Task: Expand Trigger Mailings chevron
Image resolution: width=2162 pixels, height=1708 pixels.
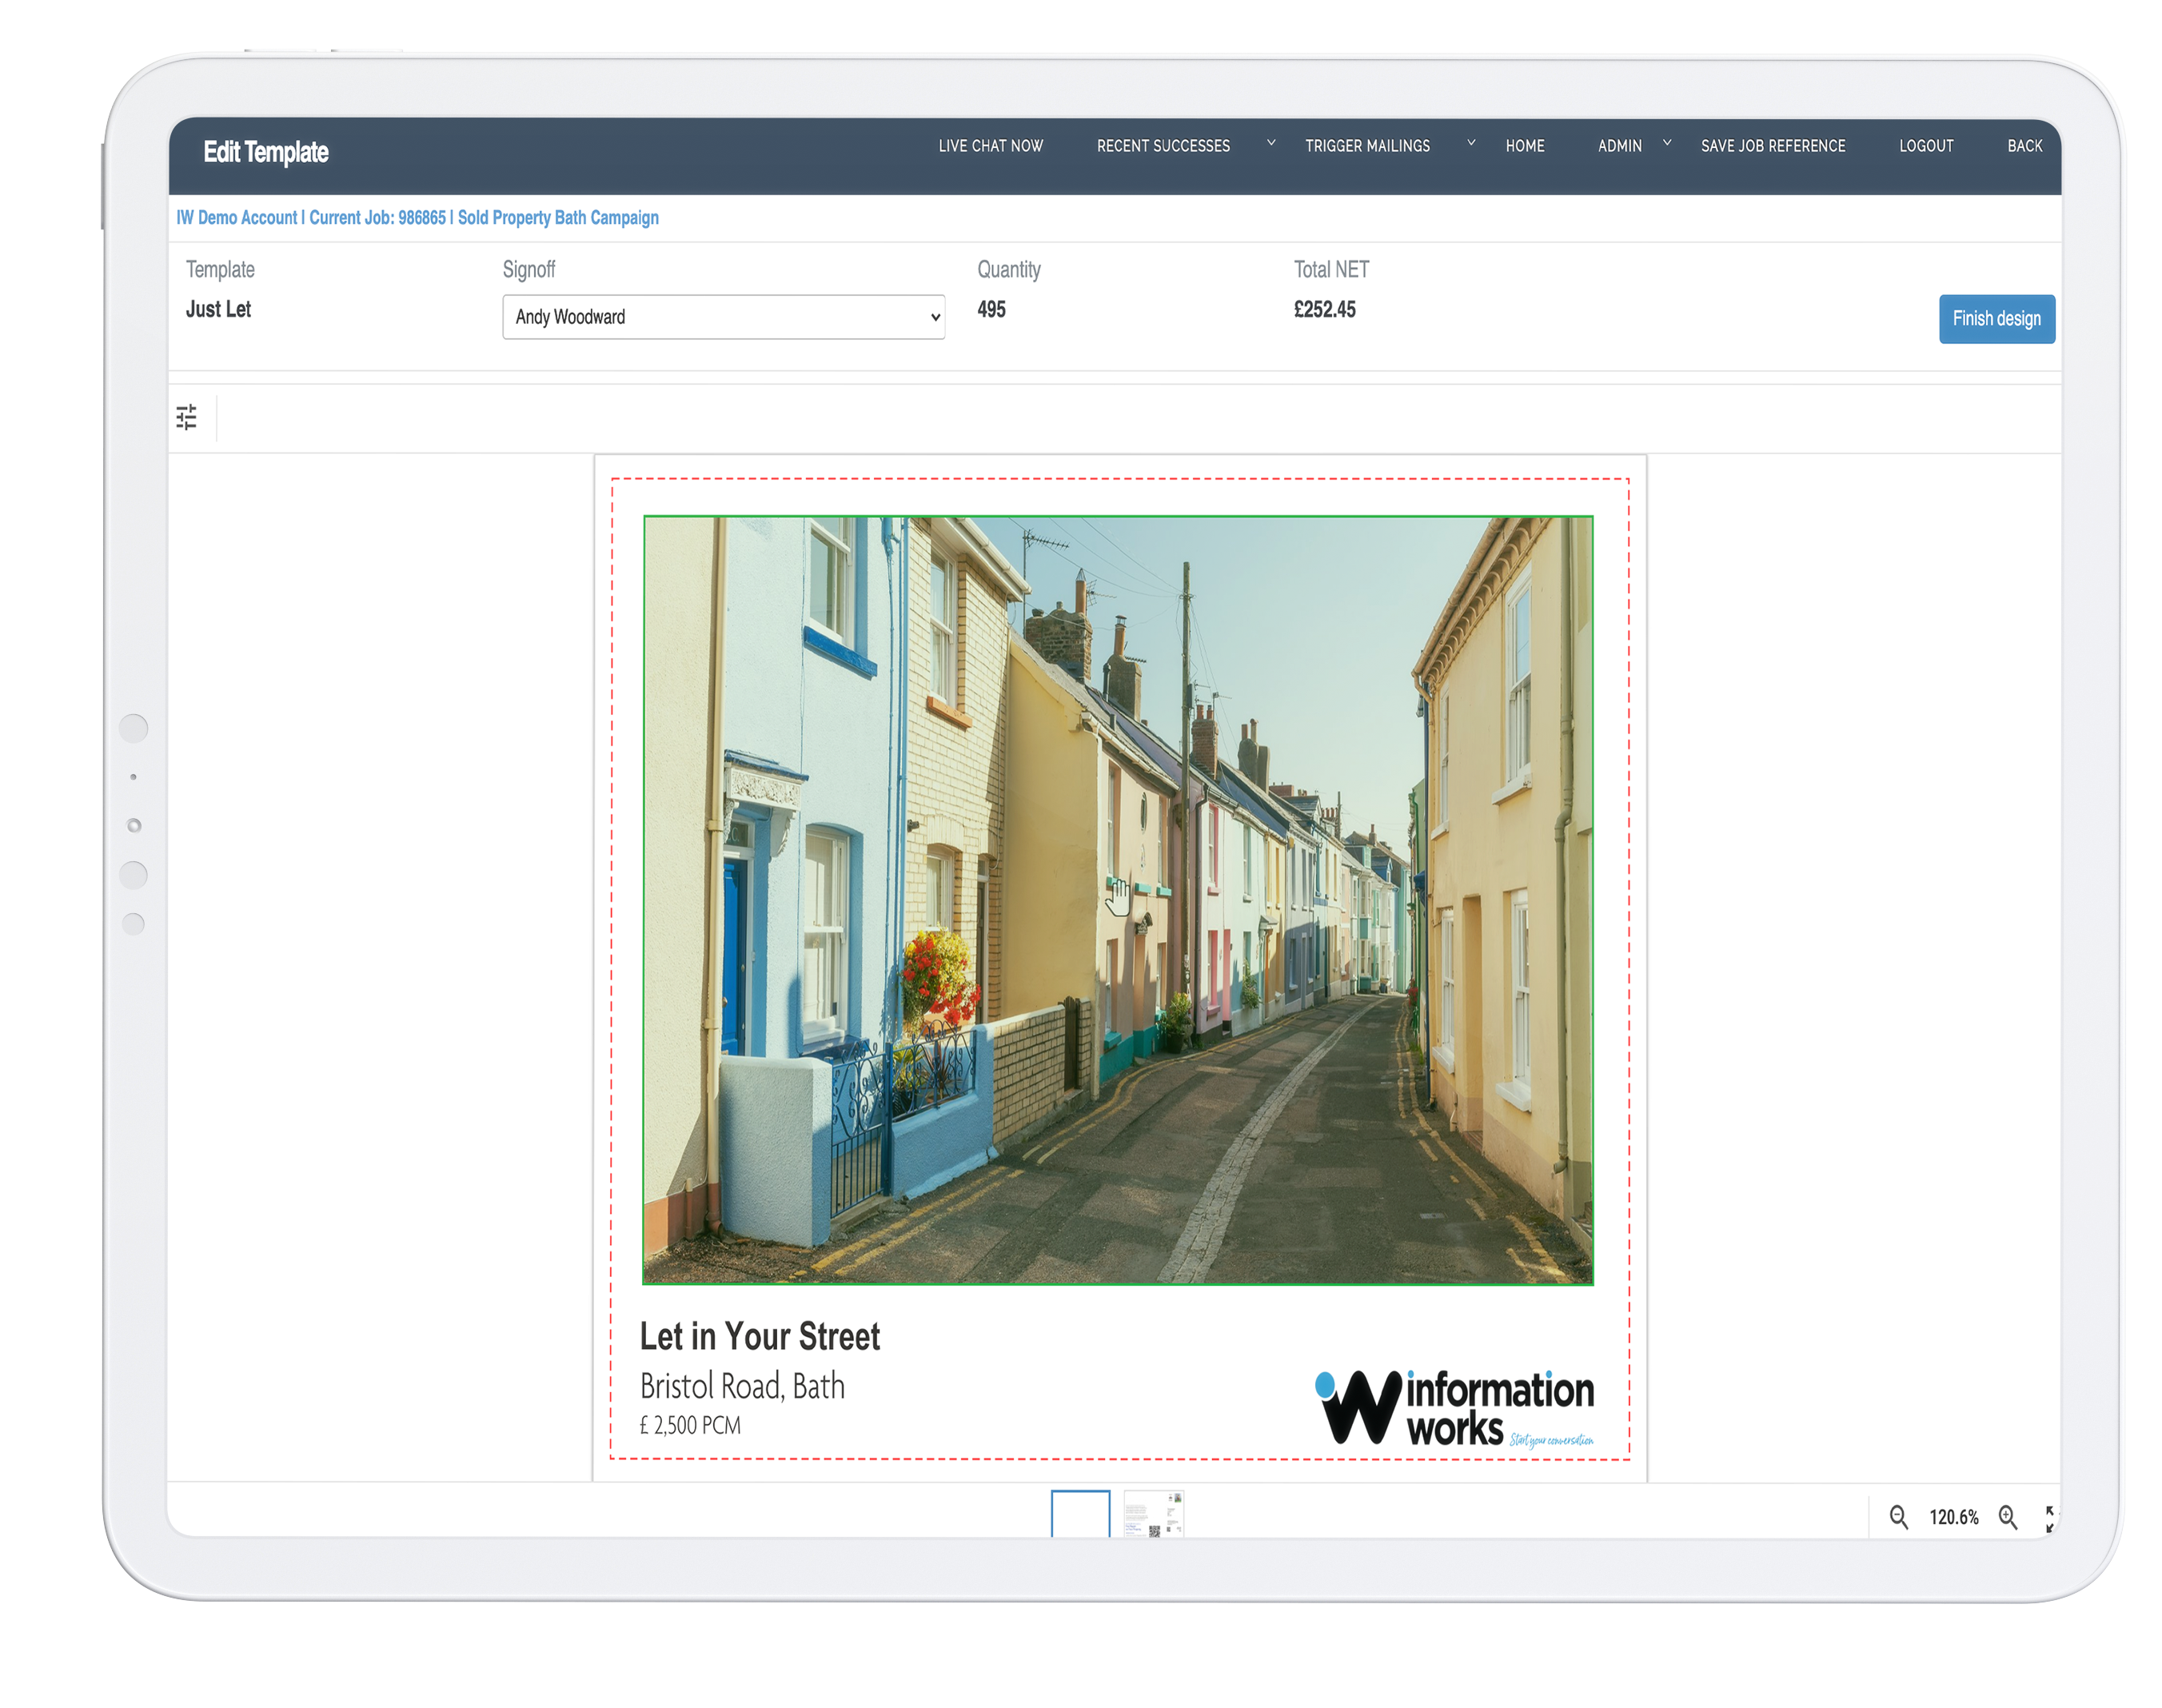Action: [x=1471, y=143]
